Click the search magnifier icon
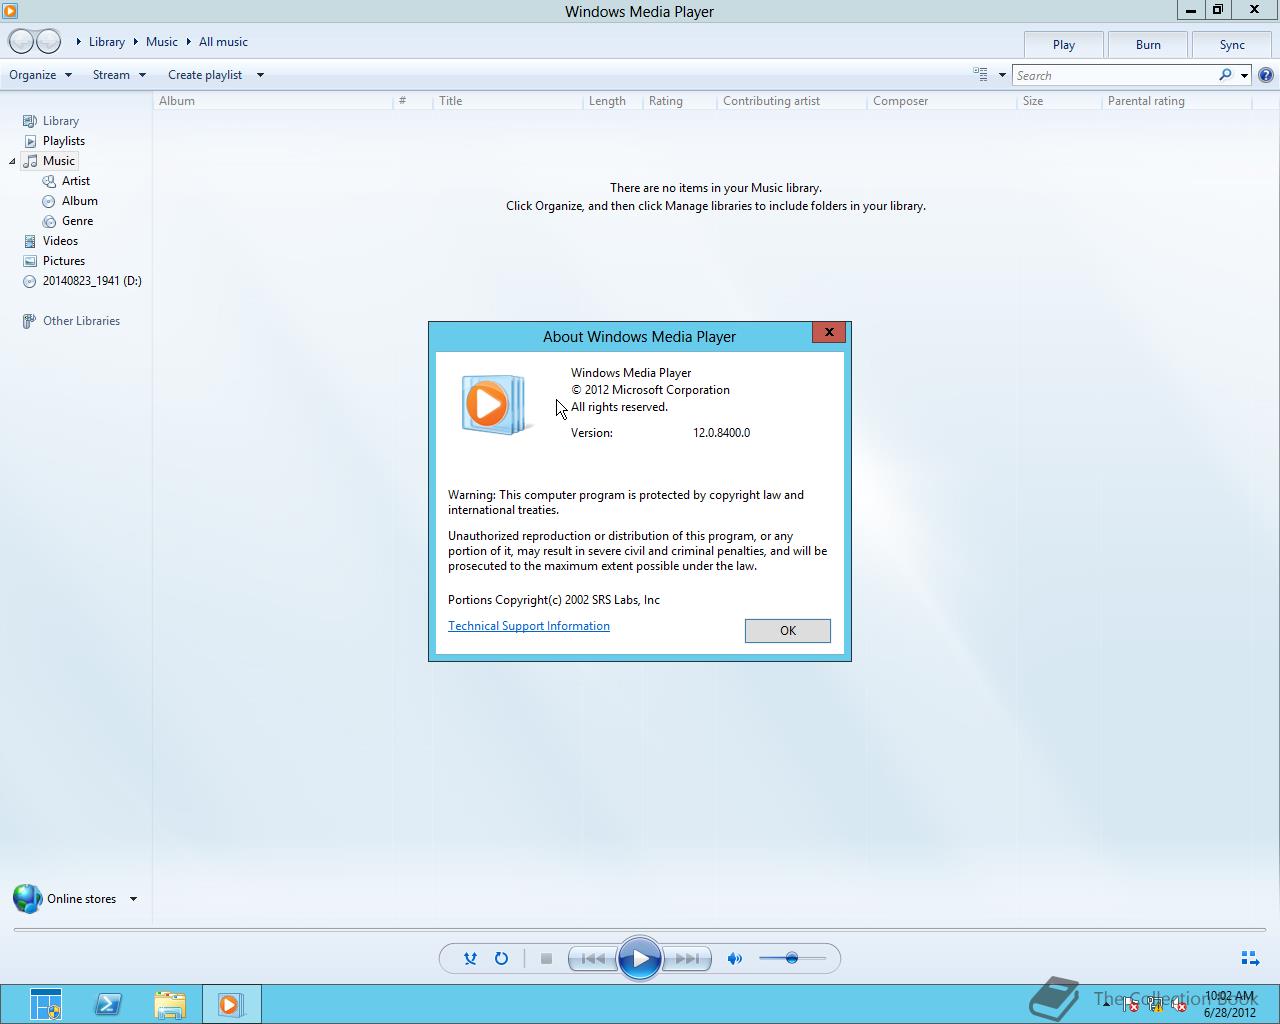Image resolution: width=1280 pixels, height=1024 pixels. click(1225, 75)
